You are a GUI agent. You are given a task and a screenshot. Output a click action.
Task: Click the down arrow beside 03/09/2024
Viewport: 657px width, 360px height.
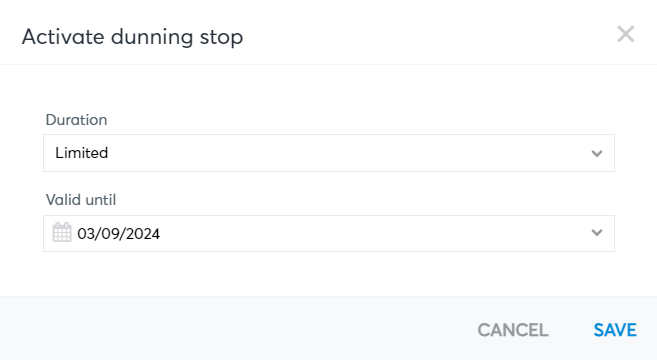[x=597, y=233]
